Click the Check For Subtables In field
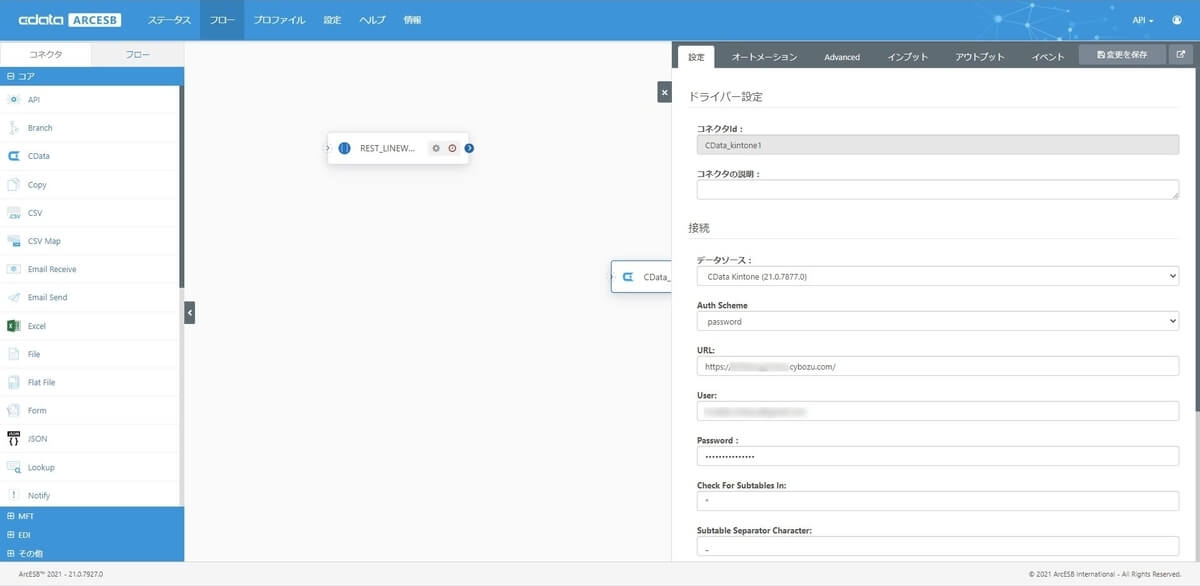This screenshot has width=1200, height=586. pos(938,501)
